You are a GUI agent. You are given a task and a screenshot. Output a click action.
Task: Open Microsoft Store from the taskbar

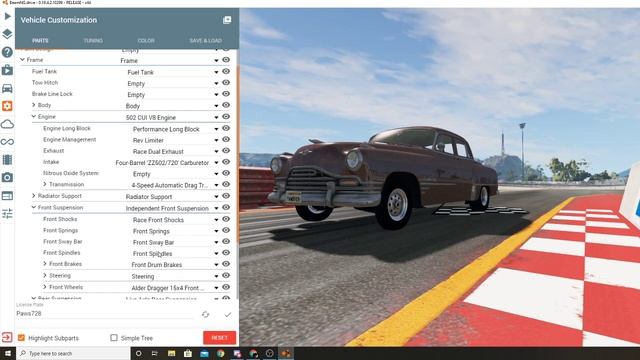188,353
